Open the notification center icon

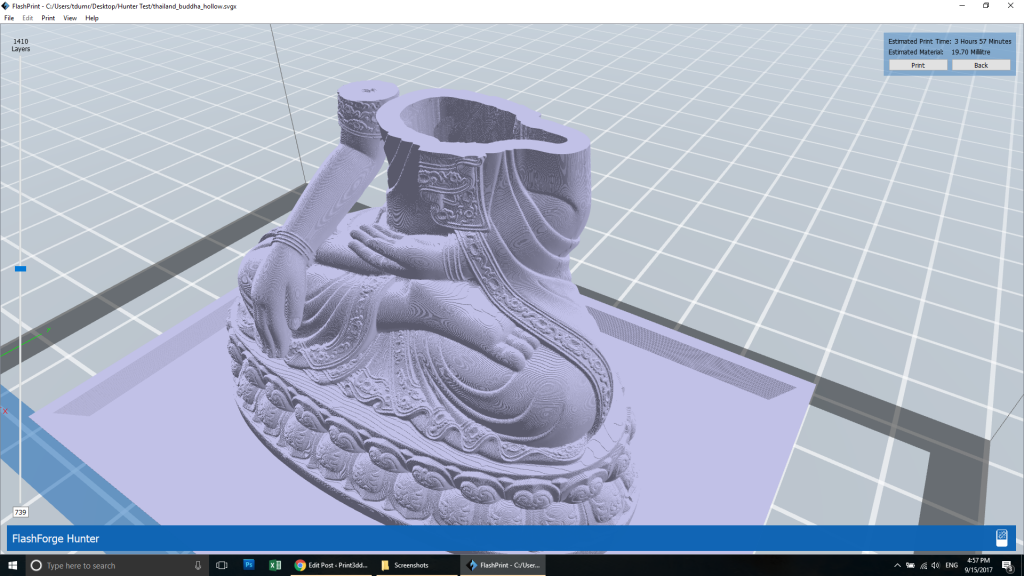click(x=1008, y=566)
